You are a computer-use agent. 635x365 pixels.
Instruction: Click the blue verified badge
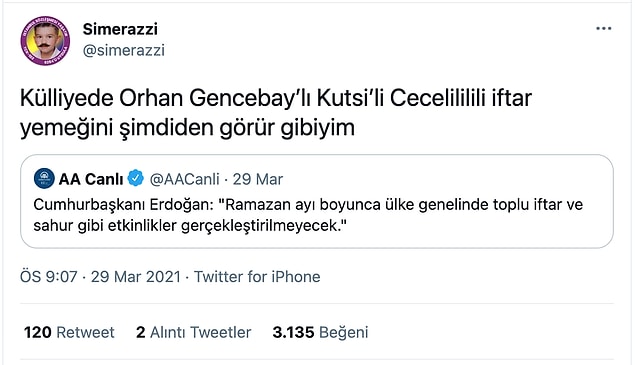click(136, 178)
